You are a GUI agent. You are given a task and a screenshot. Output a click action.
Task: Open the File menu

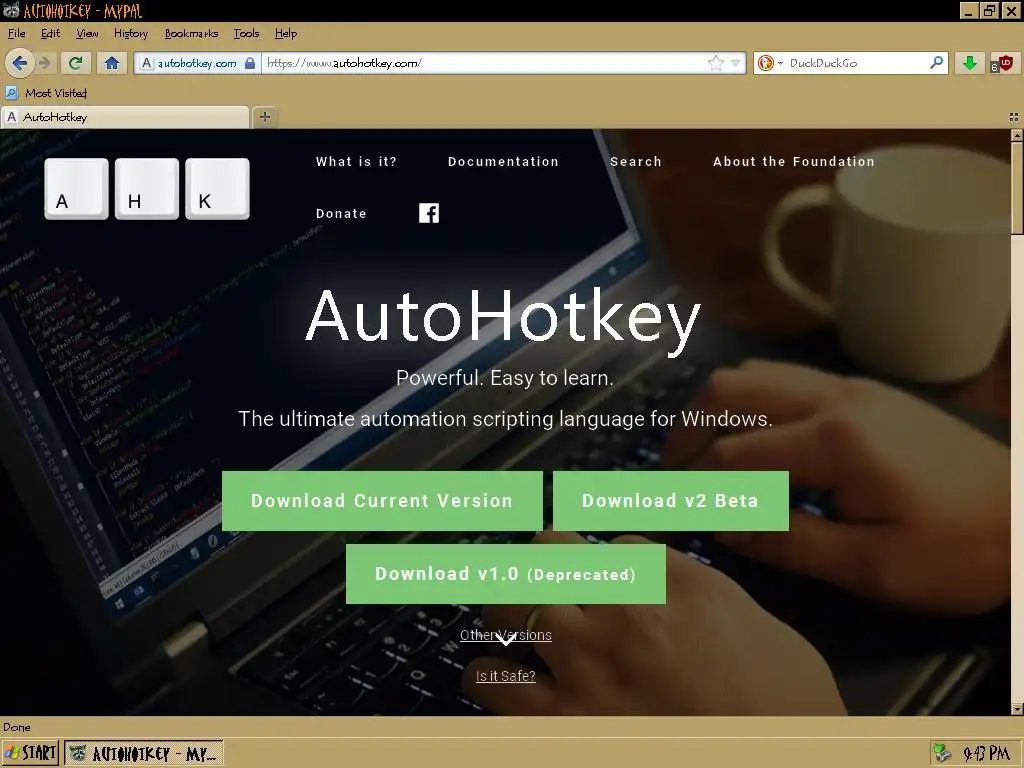[x=16, y=33]
